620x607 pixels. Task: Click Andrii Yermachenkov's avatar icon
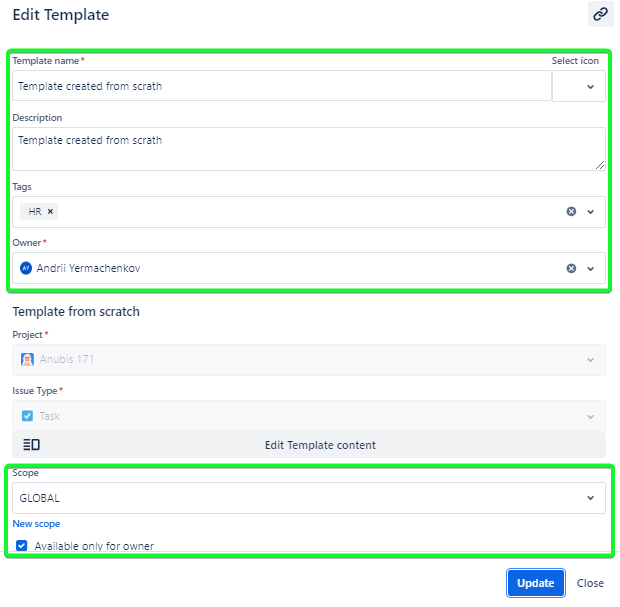coord(26,268)
